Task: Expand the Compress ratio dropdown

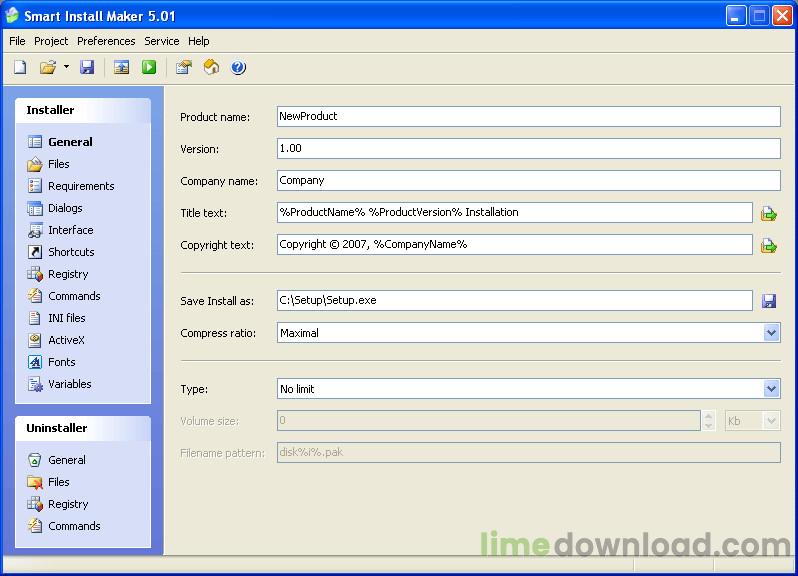Action: click(771, 333)
